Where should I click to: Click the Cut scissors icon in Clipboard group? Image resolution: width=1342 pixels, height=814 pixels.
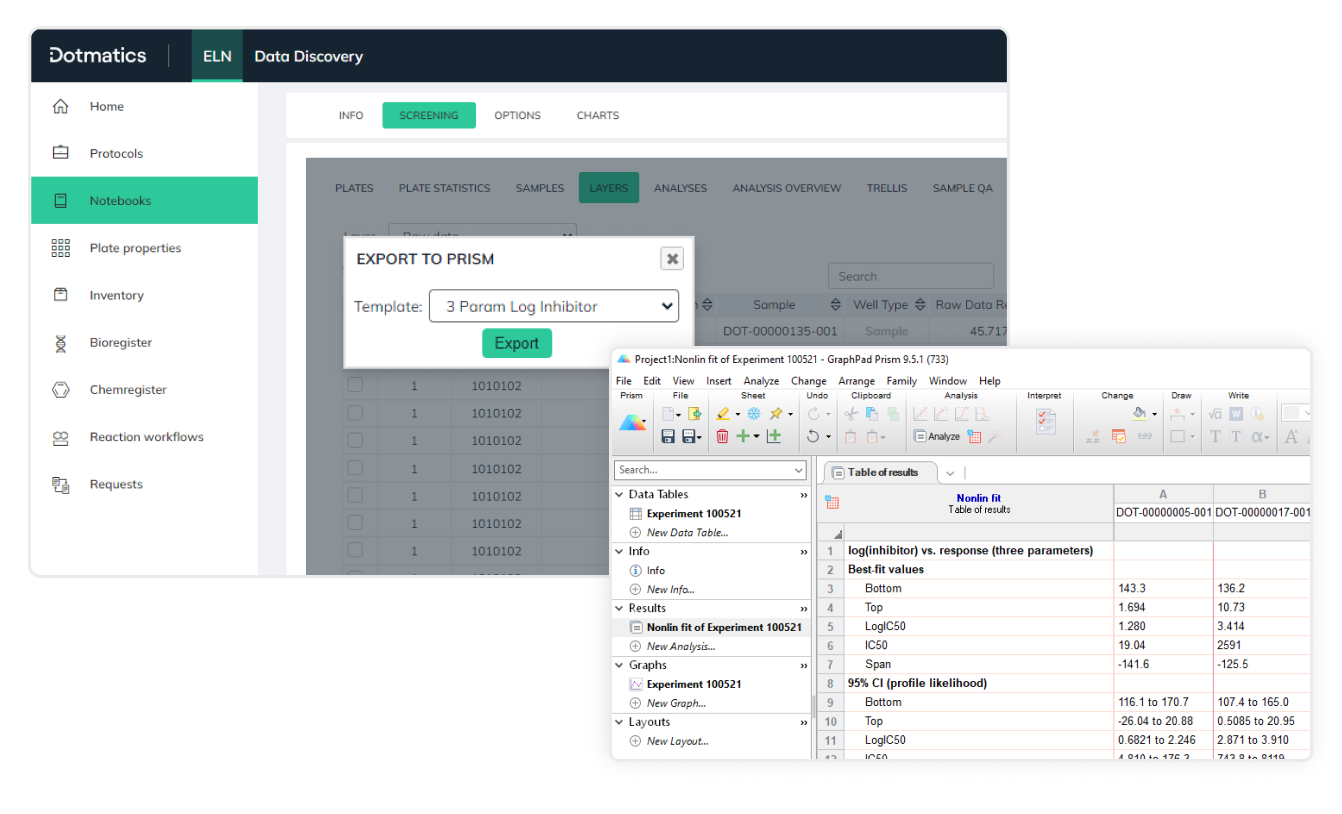tap(851, 413)
